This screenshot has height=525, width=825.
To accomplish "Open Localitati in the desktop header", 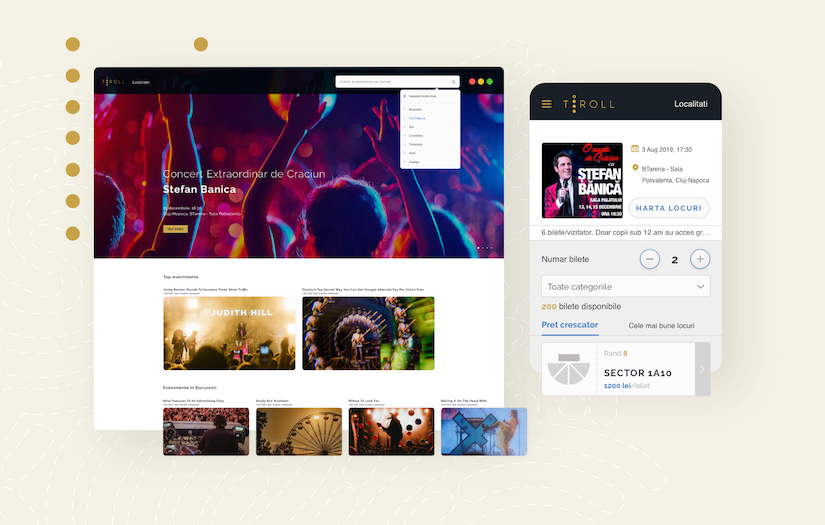I will point(140,82).
